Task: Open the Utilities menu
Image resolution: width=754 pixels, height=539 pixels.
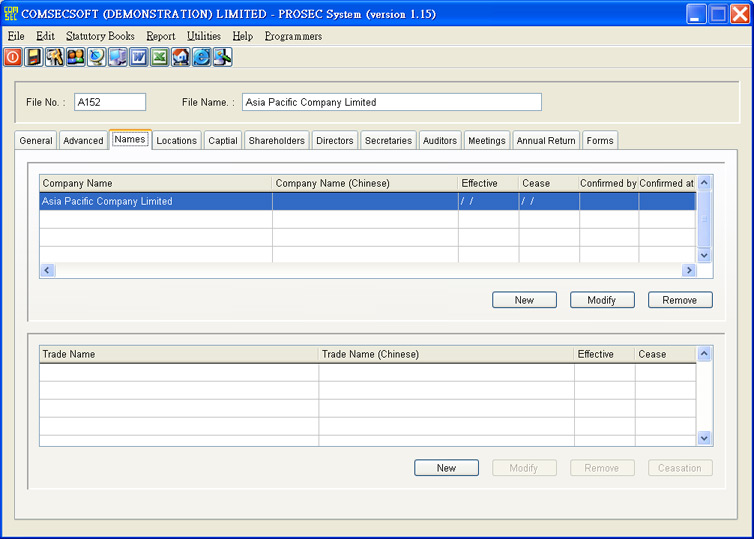Action: point(203,36)
